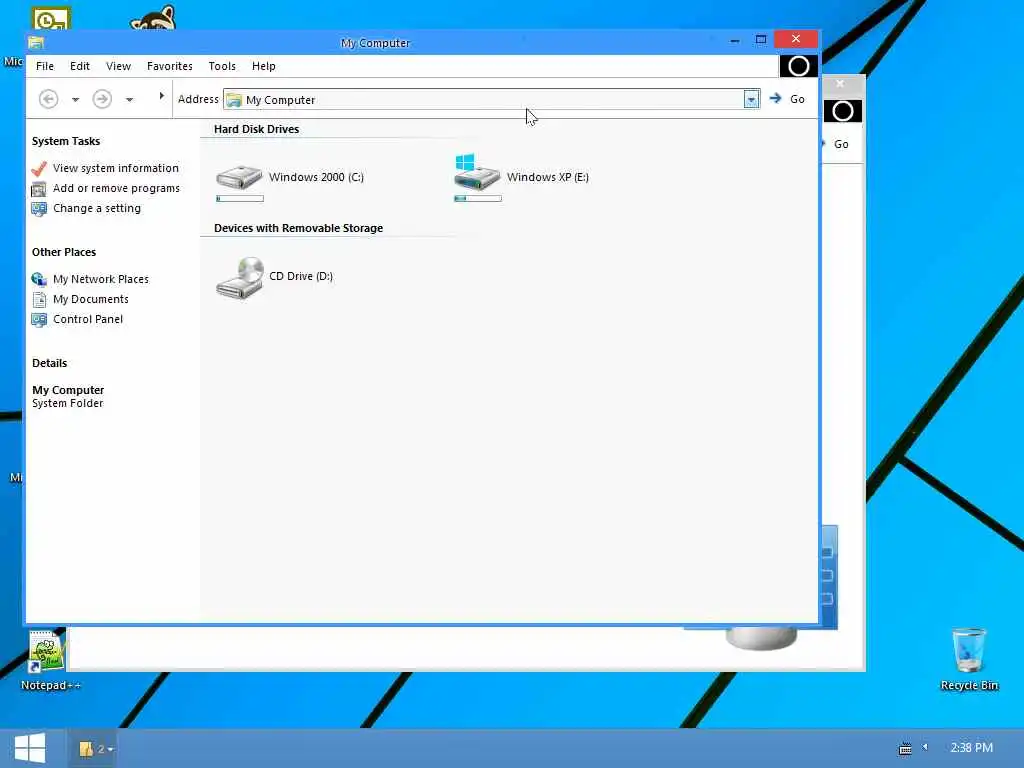Click View system information link

point(116,168)
